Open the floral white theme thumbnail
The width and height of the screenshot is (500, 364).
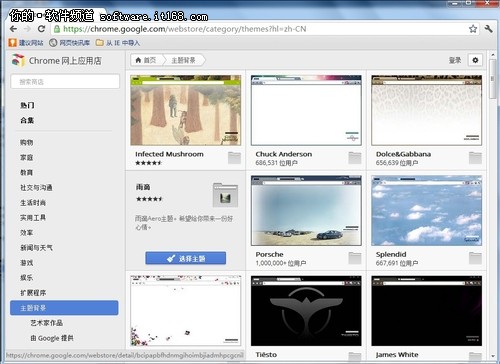click(x=186, y=311)
